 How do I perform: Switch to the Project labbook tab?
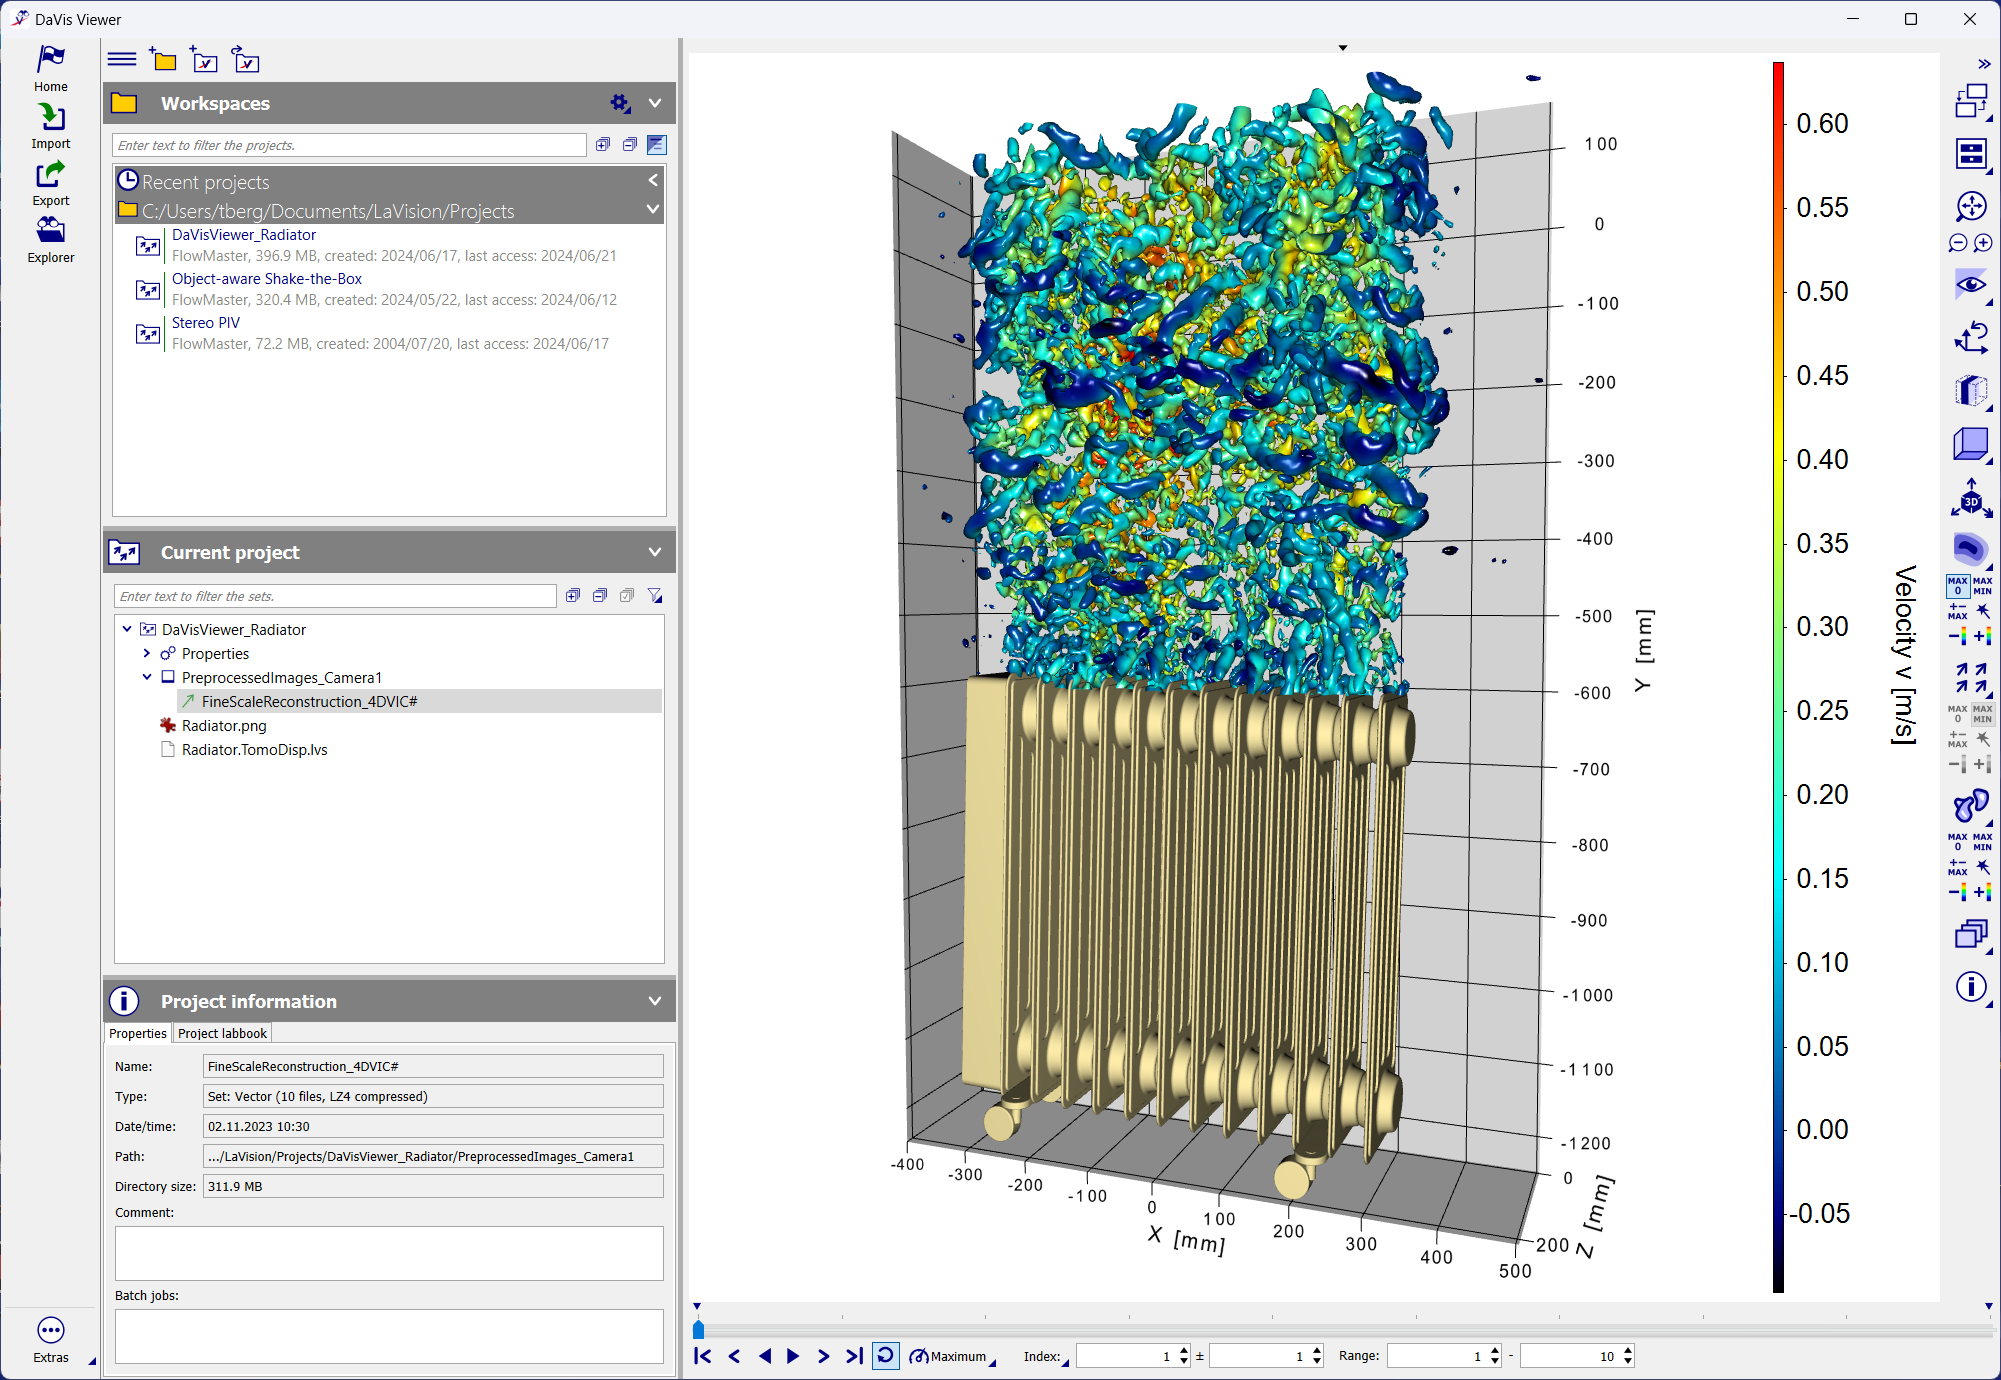click(222, 1033)
